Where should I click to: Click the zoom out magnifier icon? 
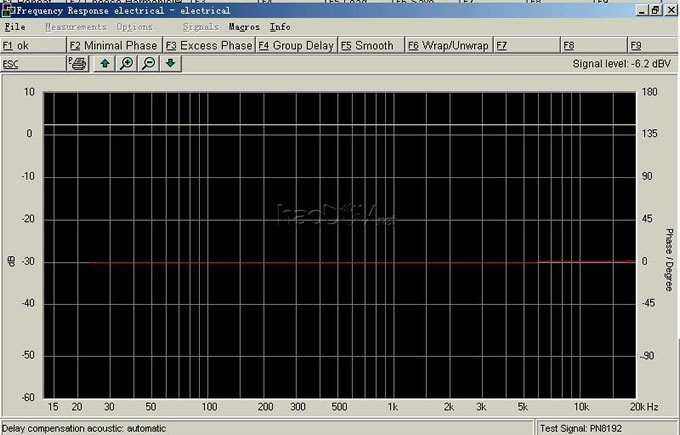tap(148, 64)
